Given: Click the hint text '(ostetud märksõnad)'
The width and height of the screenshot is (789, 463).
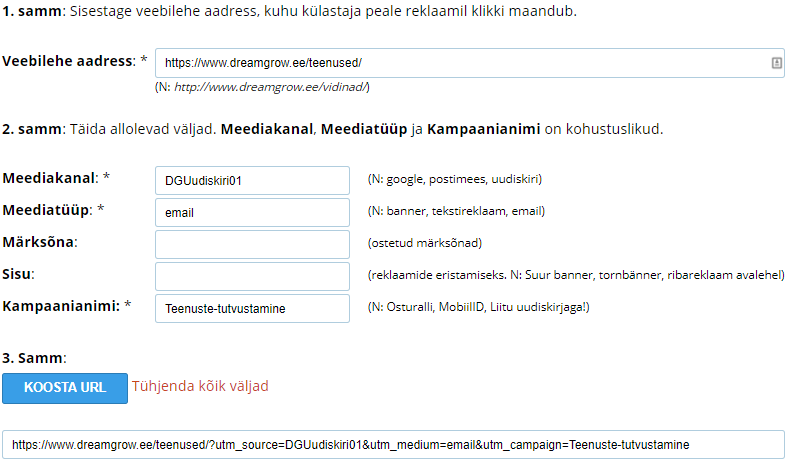Looking at the screenshot, I should point(425,243).
